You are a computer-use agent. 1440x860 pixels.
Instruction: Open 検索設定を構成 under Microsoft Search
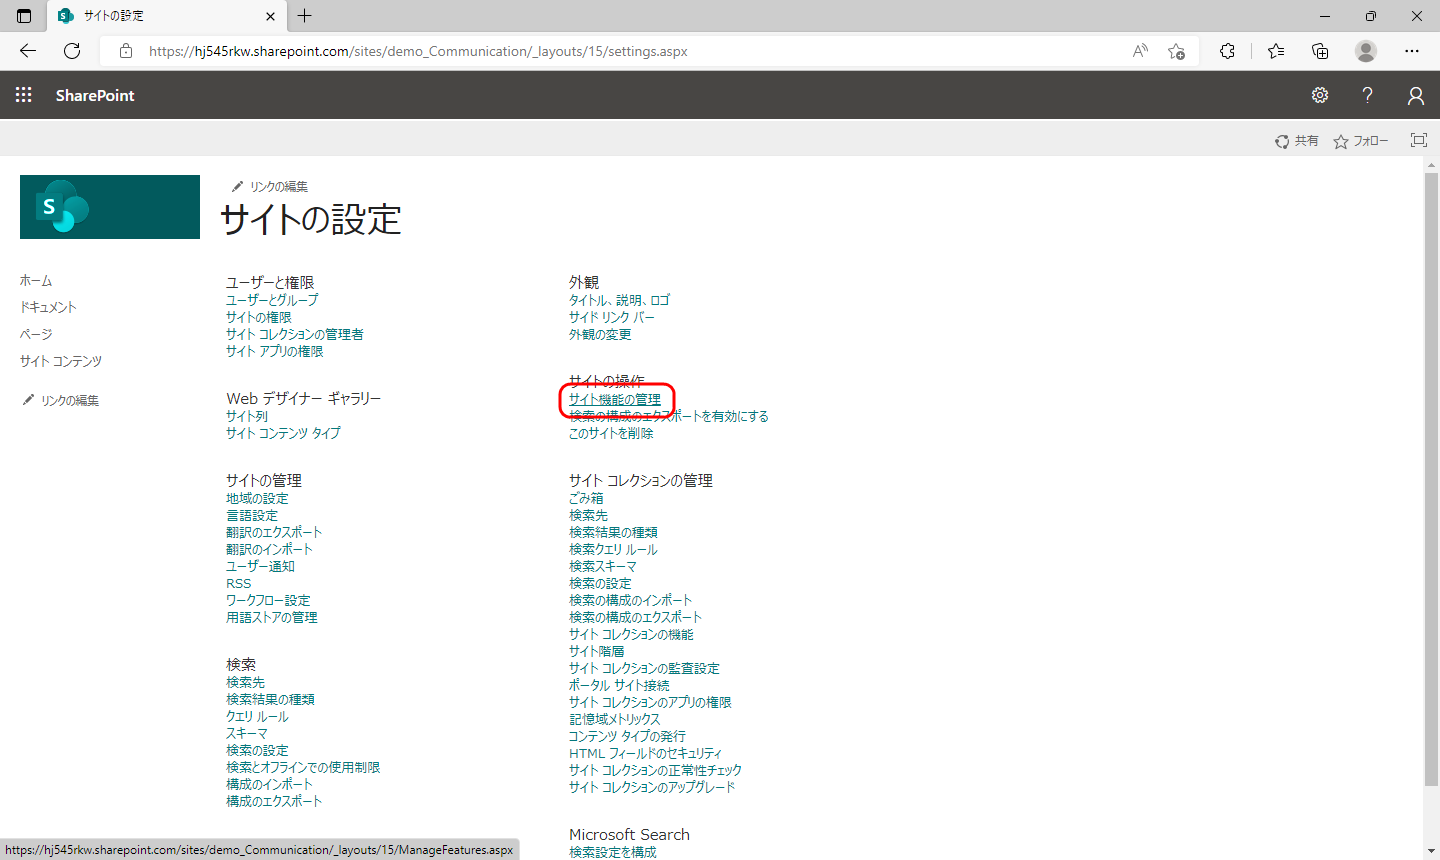(613, 852)
